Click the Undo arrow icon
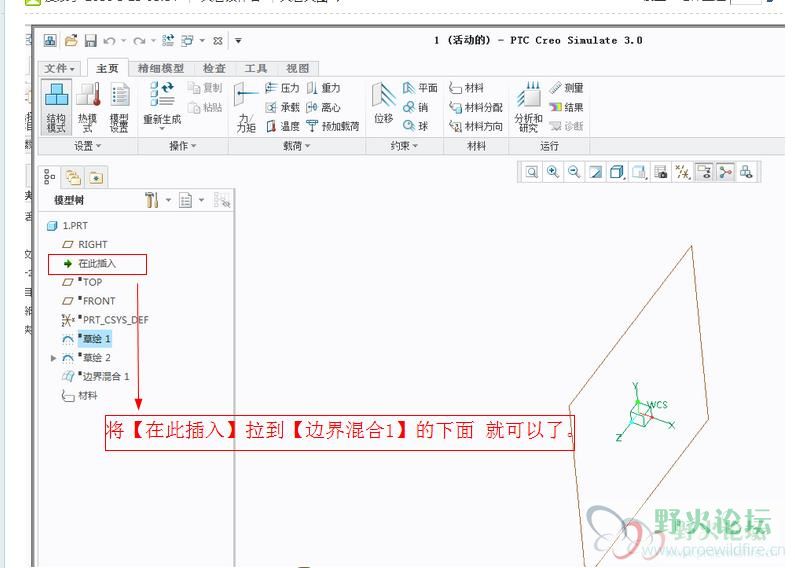The image size is (795, 568). pos(109,41)
